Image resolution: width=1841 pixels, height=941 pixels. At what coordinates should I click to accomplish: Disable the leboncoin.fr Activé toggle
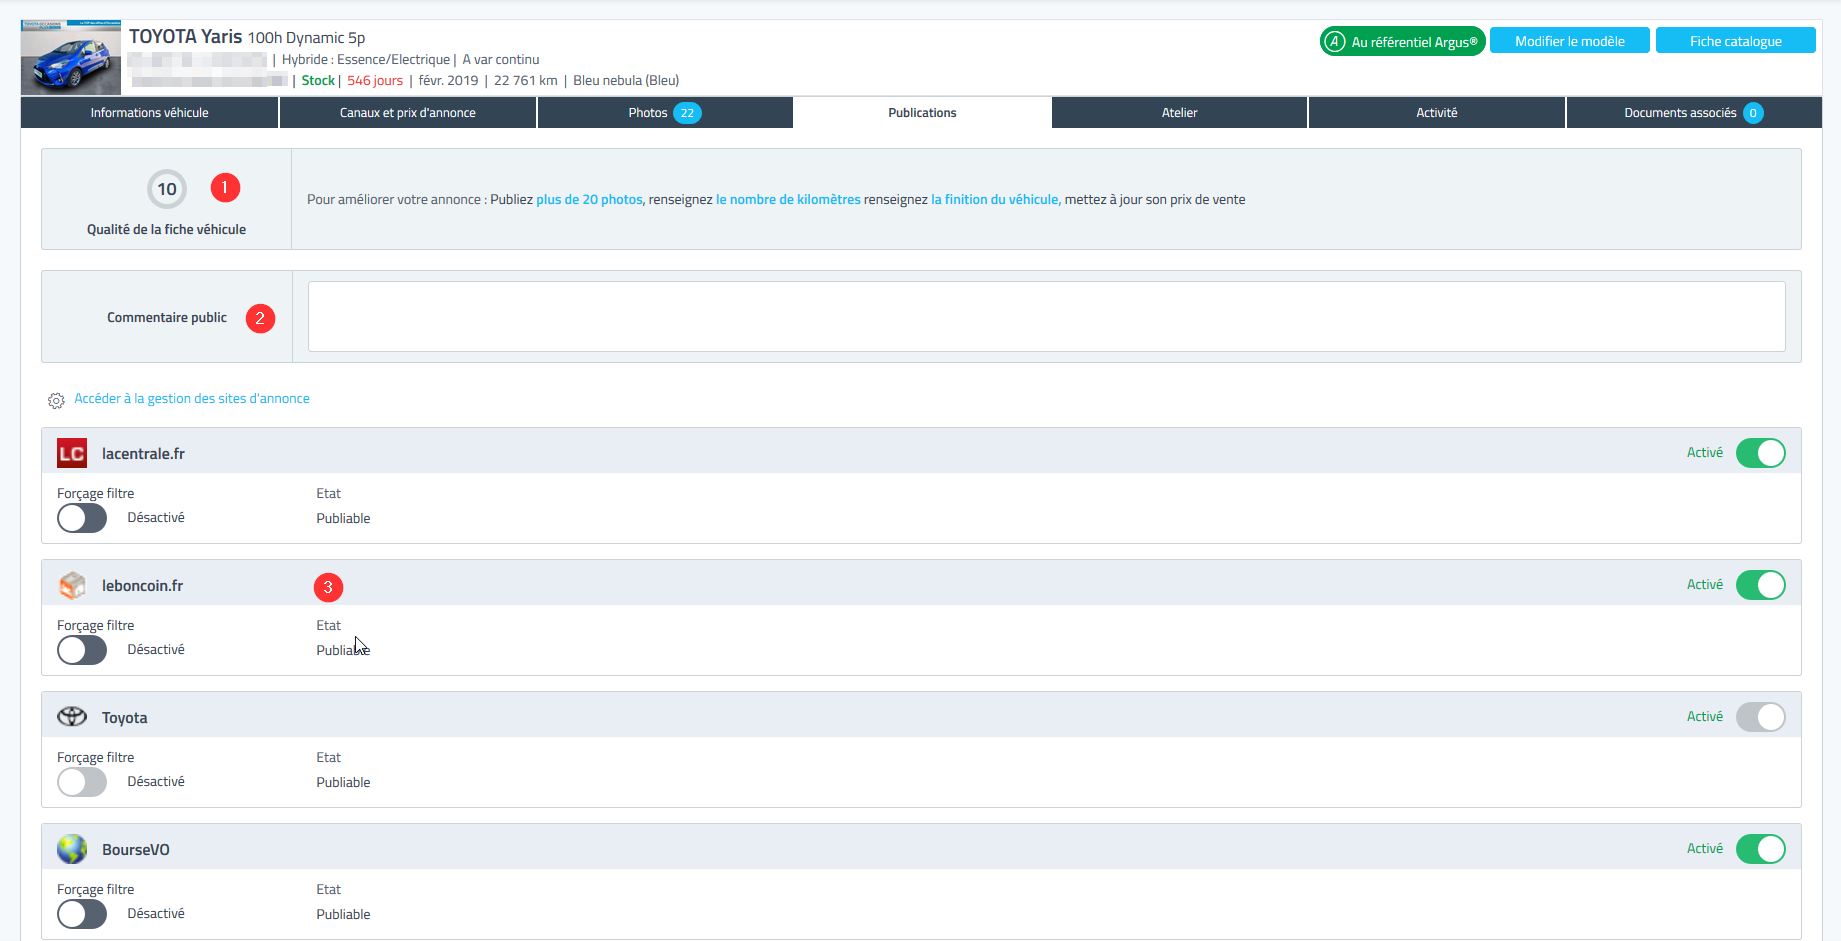1760,585
